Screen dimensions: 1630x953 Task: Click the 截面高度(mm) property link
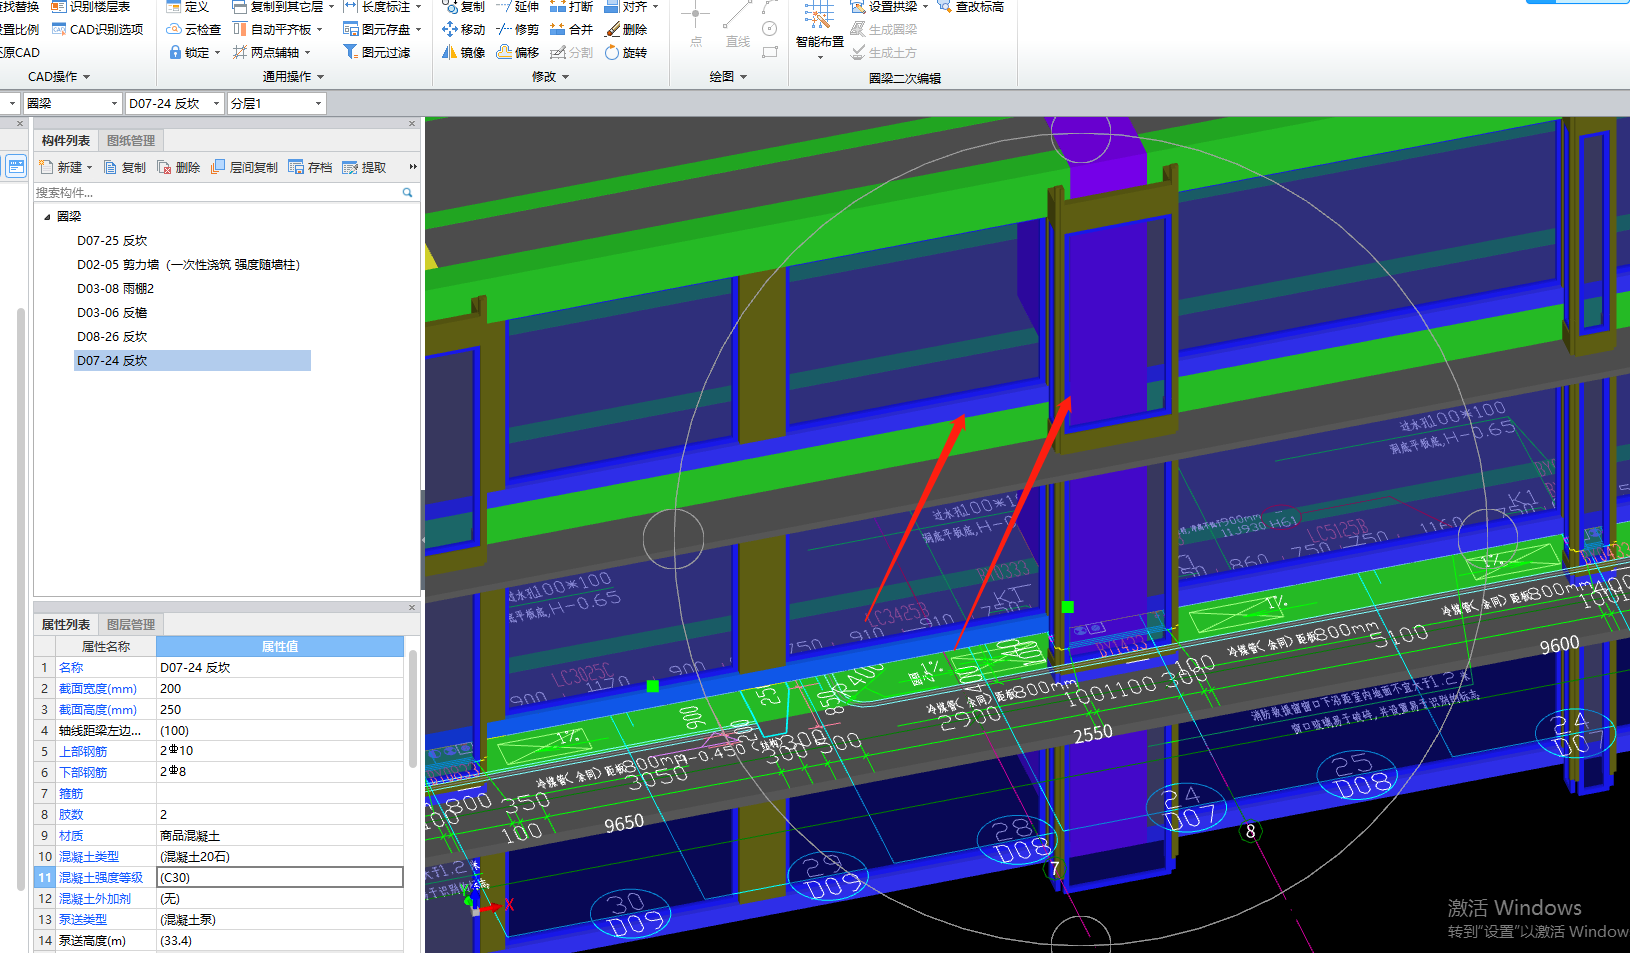(98, 709)
